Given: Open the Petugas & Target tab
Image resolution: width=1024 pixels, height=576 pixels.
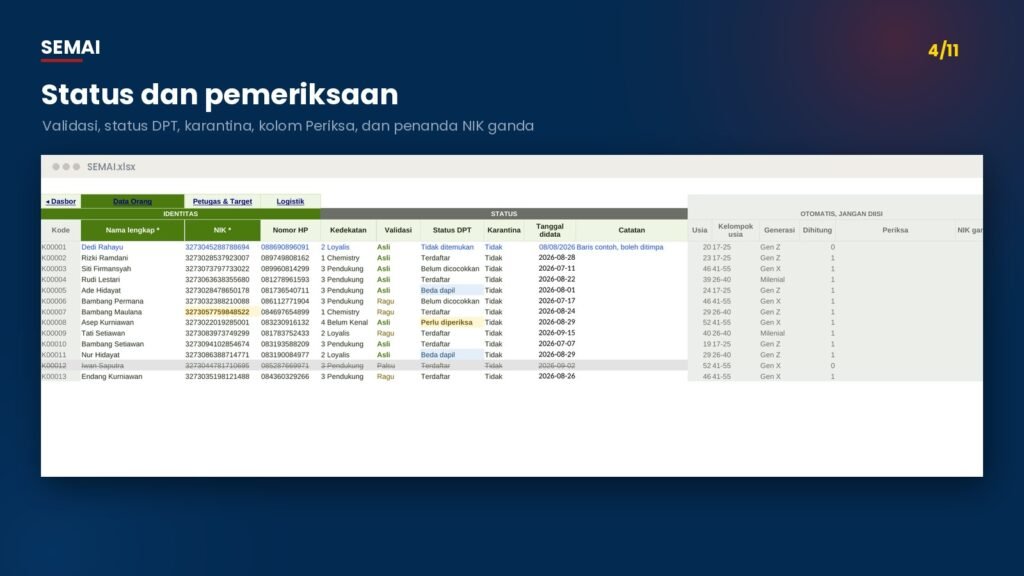Looking at the screenshot, I should point(222,201).
